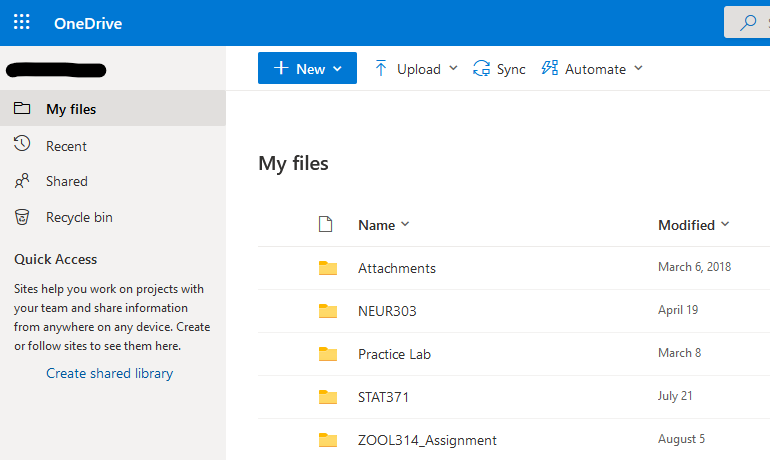Click the Recycle bin icon in sidebar
Viewport: 770px width, 460px height.
pyautogui.click(x=22, y=217)
